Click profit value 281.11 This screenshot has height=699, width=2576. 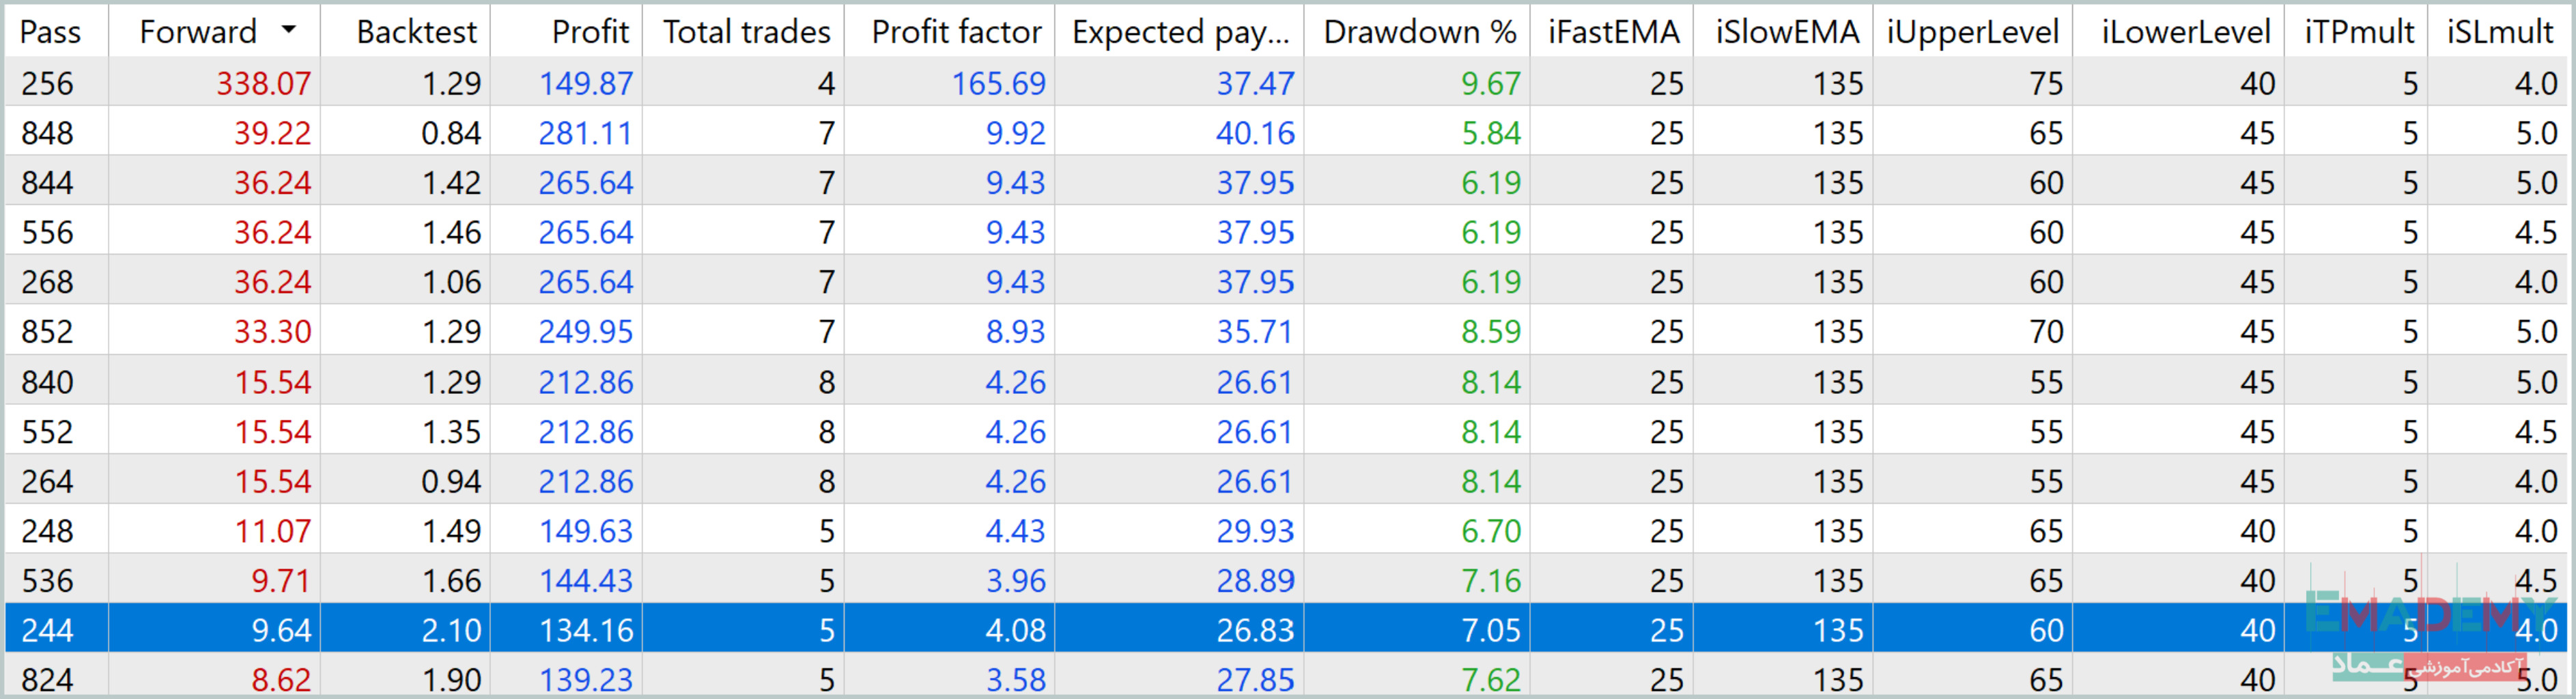point(586,133)
